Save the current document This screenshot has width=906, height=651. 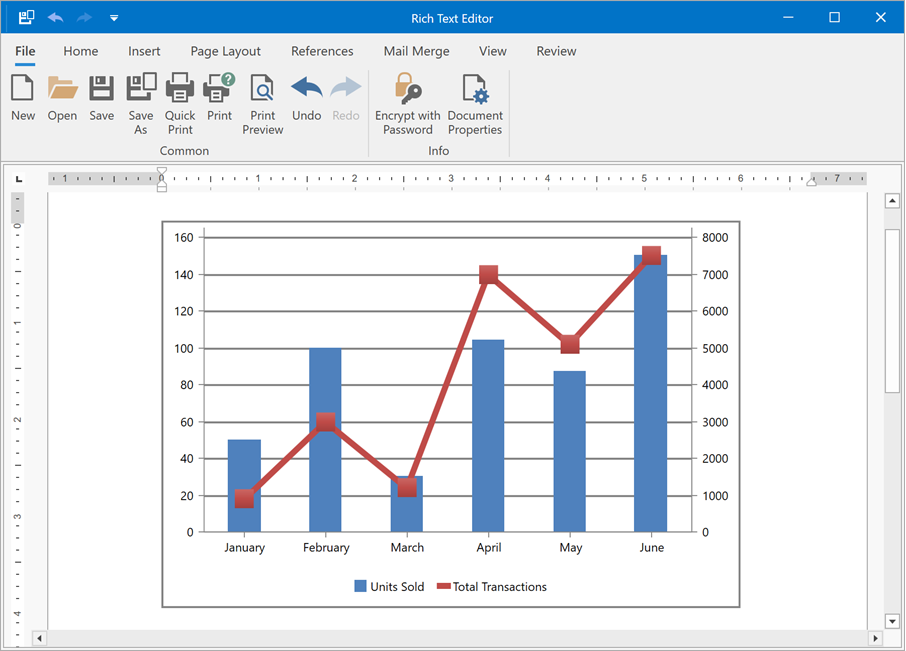pyautogui.click(x=101, y=95)
